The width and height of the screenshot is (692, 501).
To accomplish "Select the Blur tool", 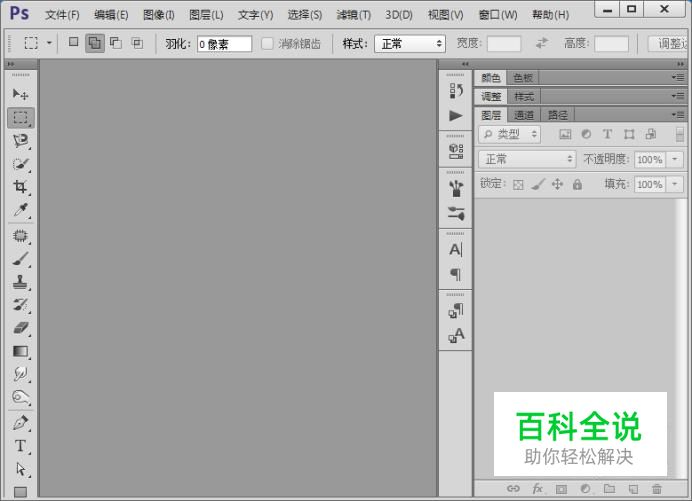I will [x=20, y=374].
